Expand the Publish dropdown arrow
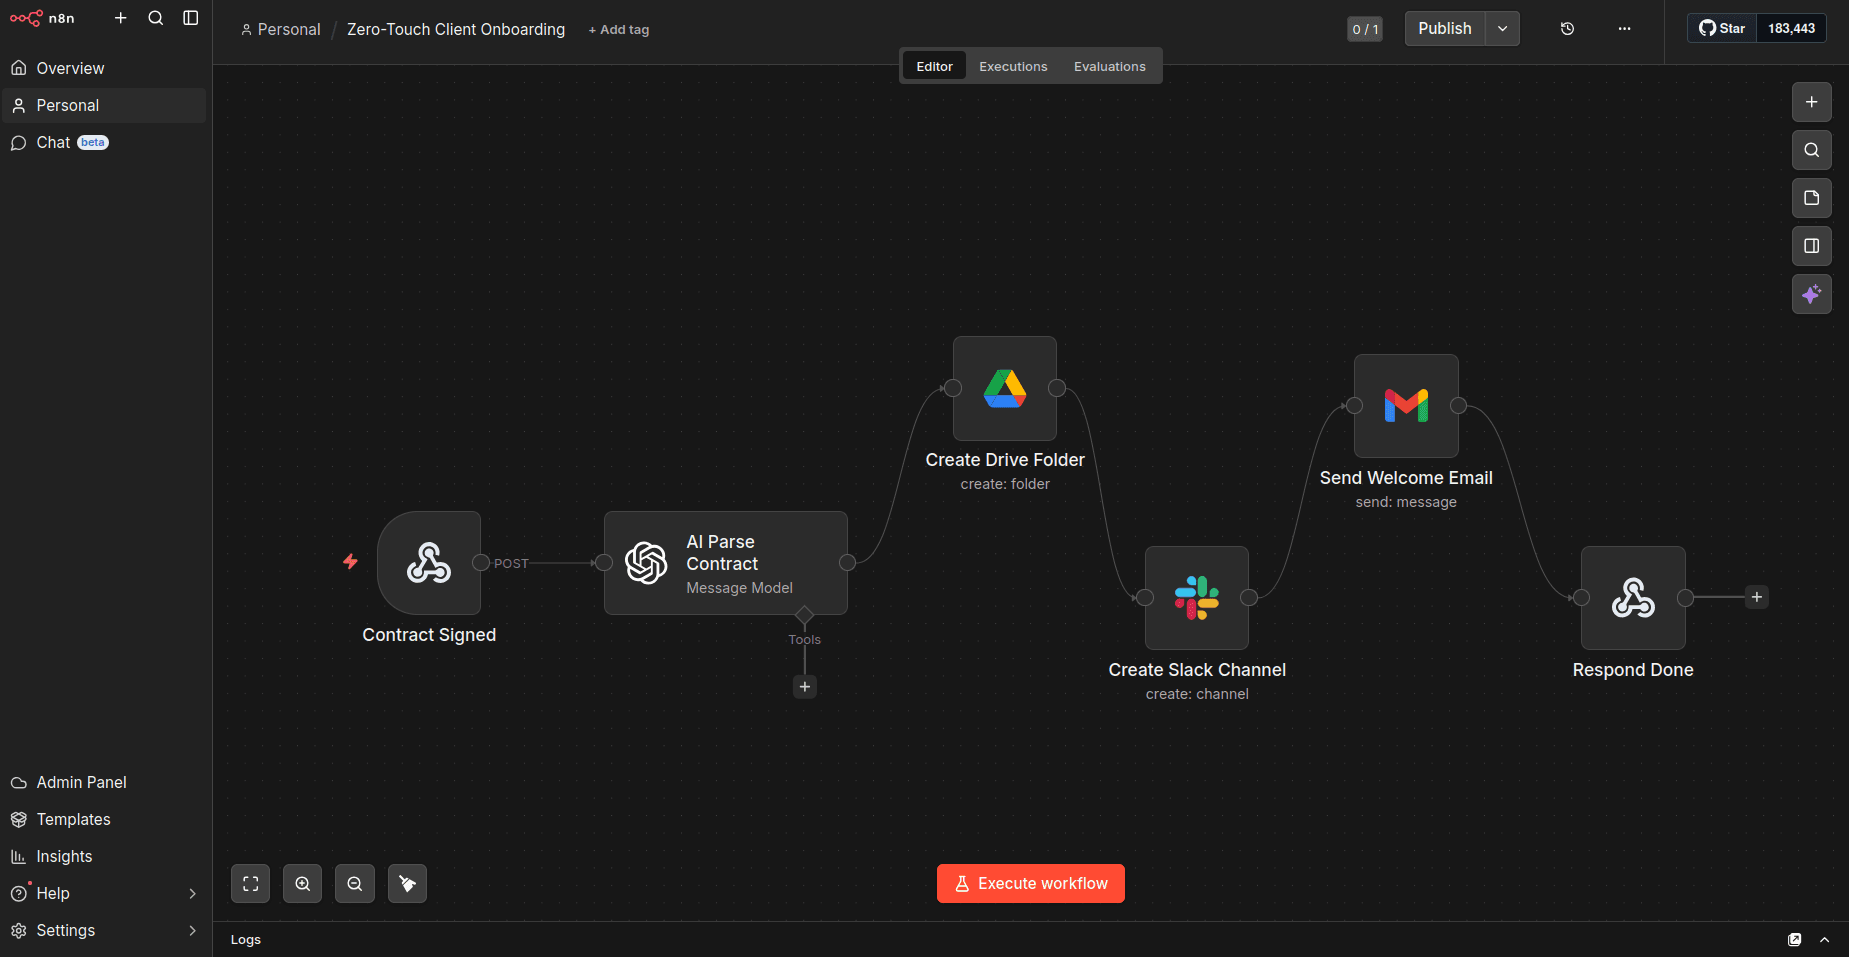Viewport: 1849px width, 957px height. (x=1502, y=28)
